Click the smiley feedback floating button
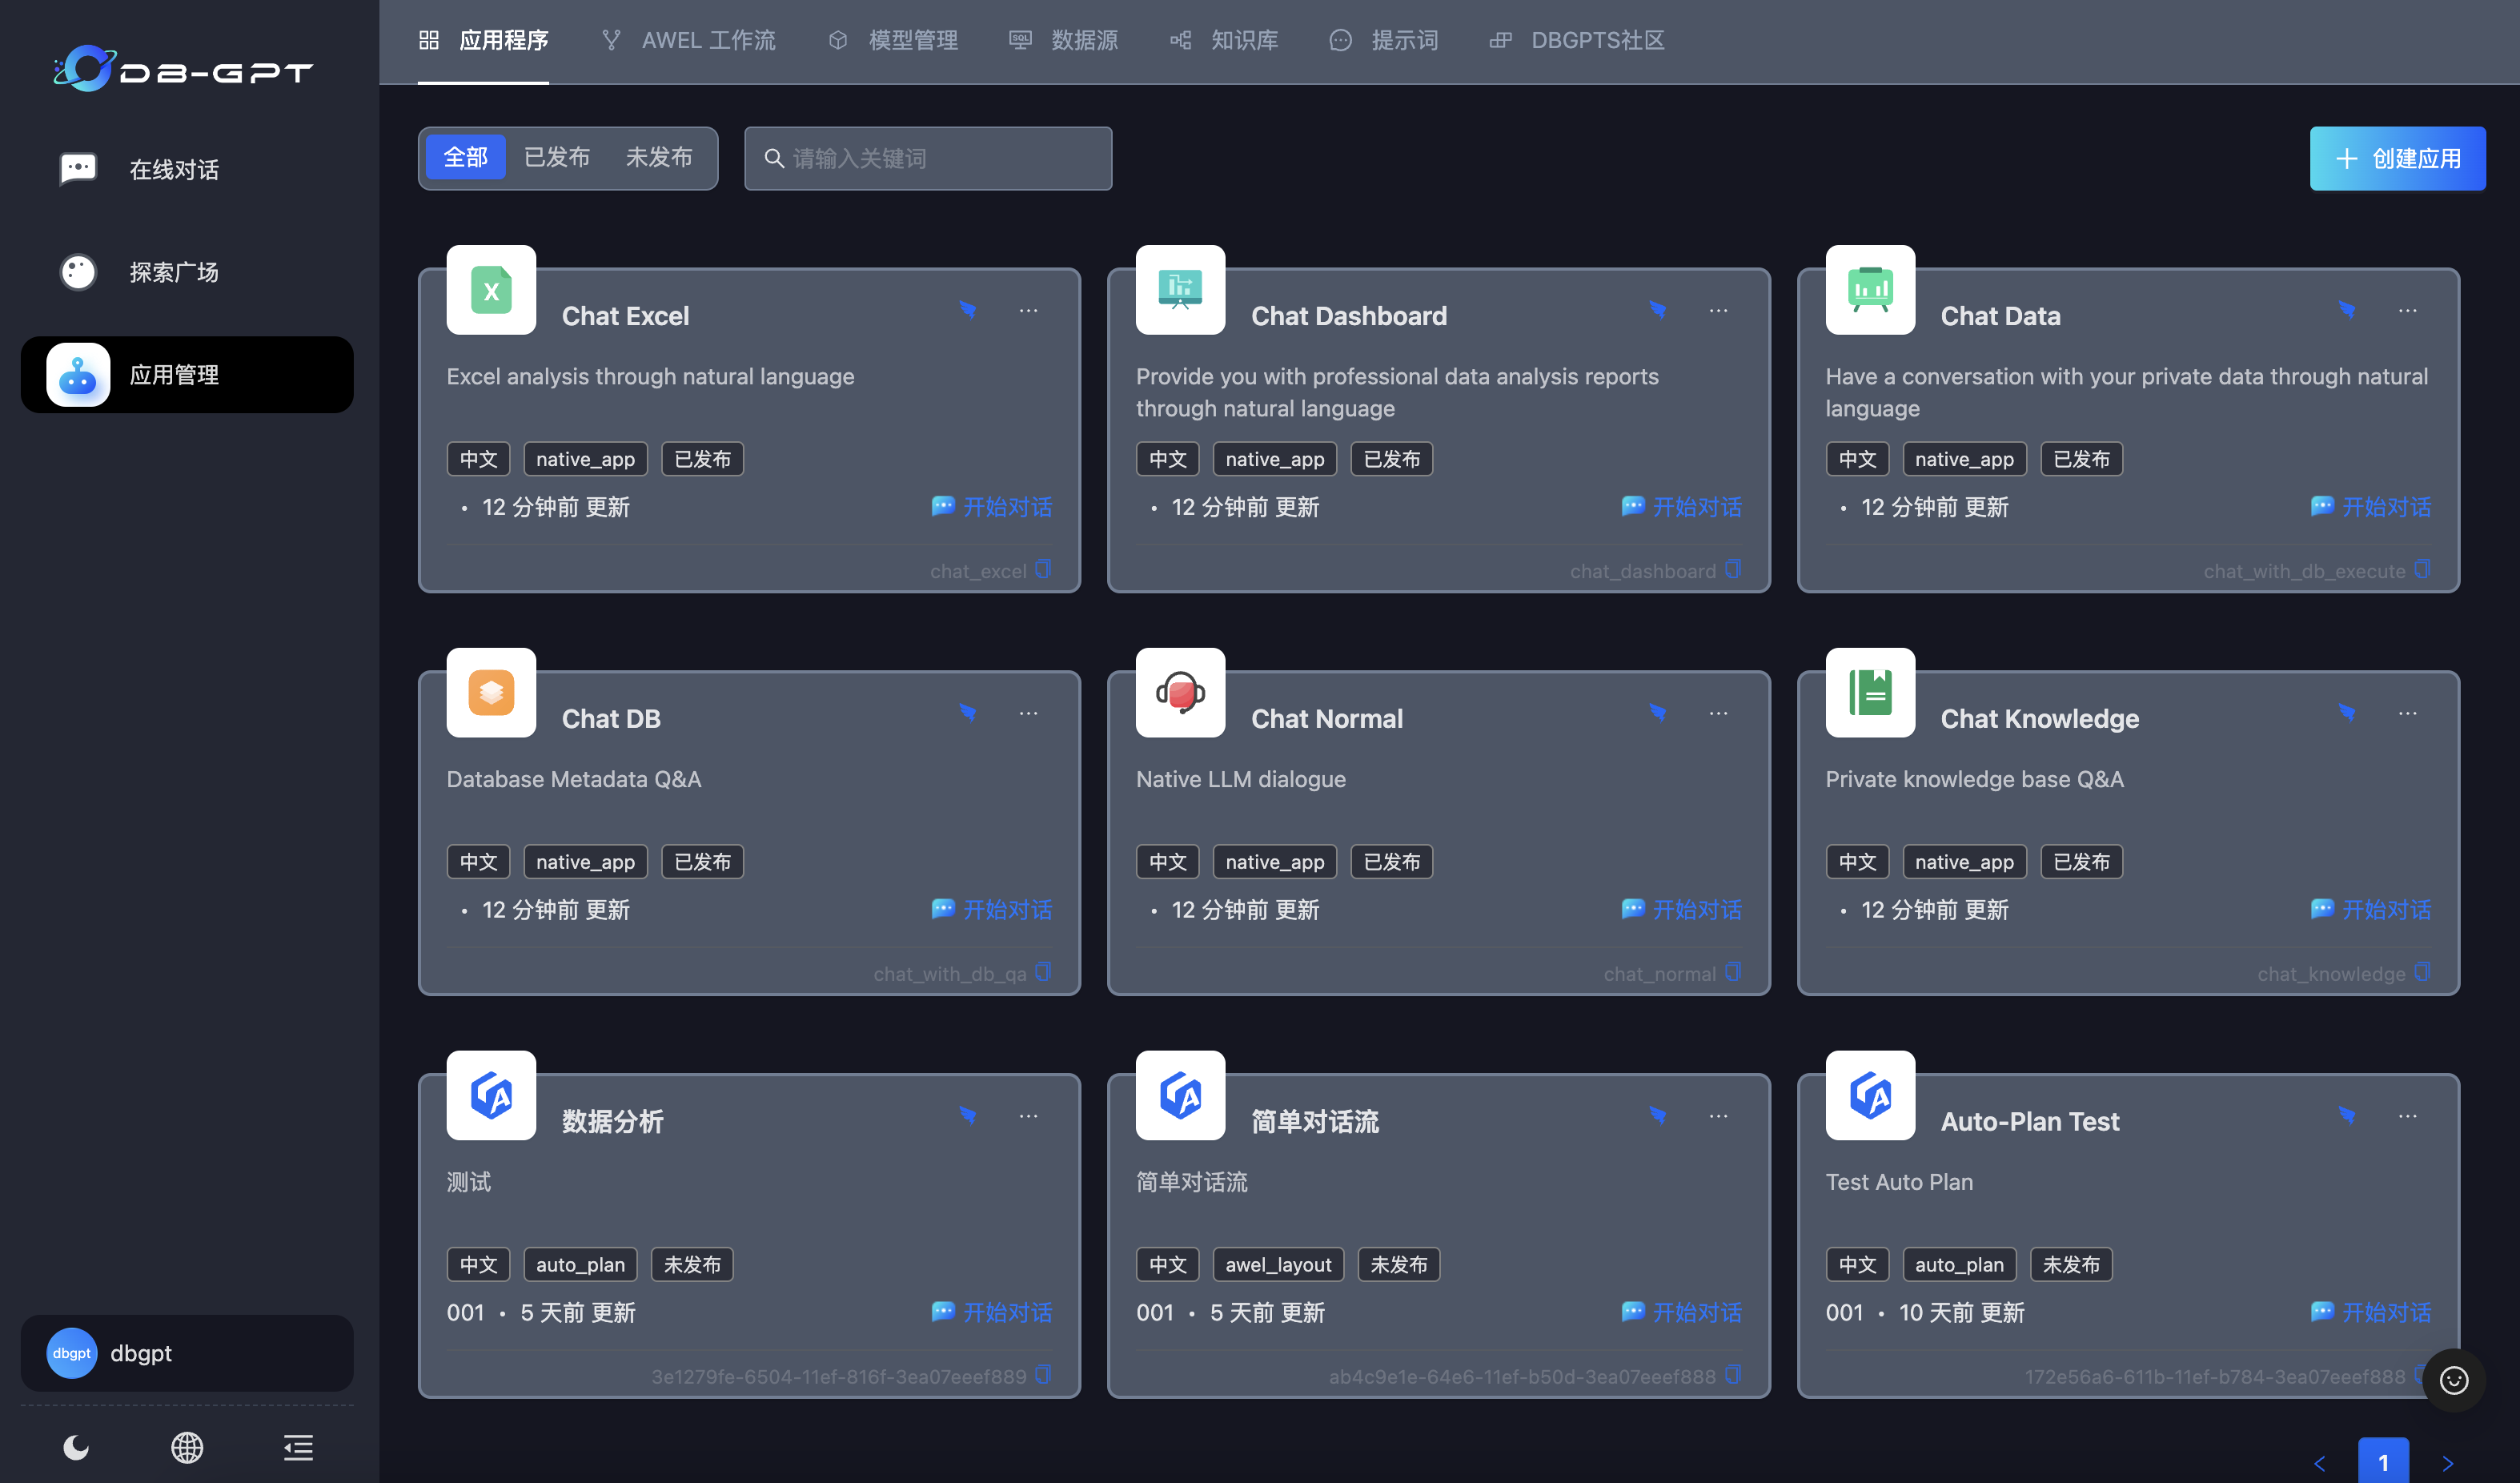The height and width of the screenshot is (1483, 2520). point(2453,1380)
